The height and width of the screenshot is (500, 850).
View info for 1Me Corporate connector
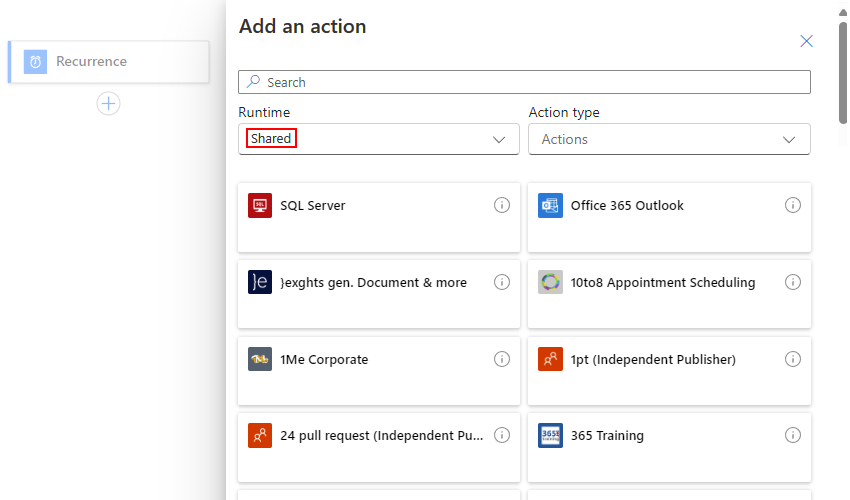(x=502, y=360)
